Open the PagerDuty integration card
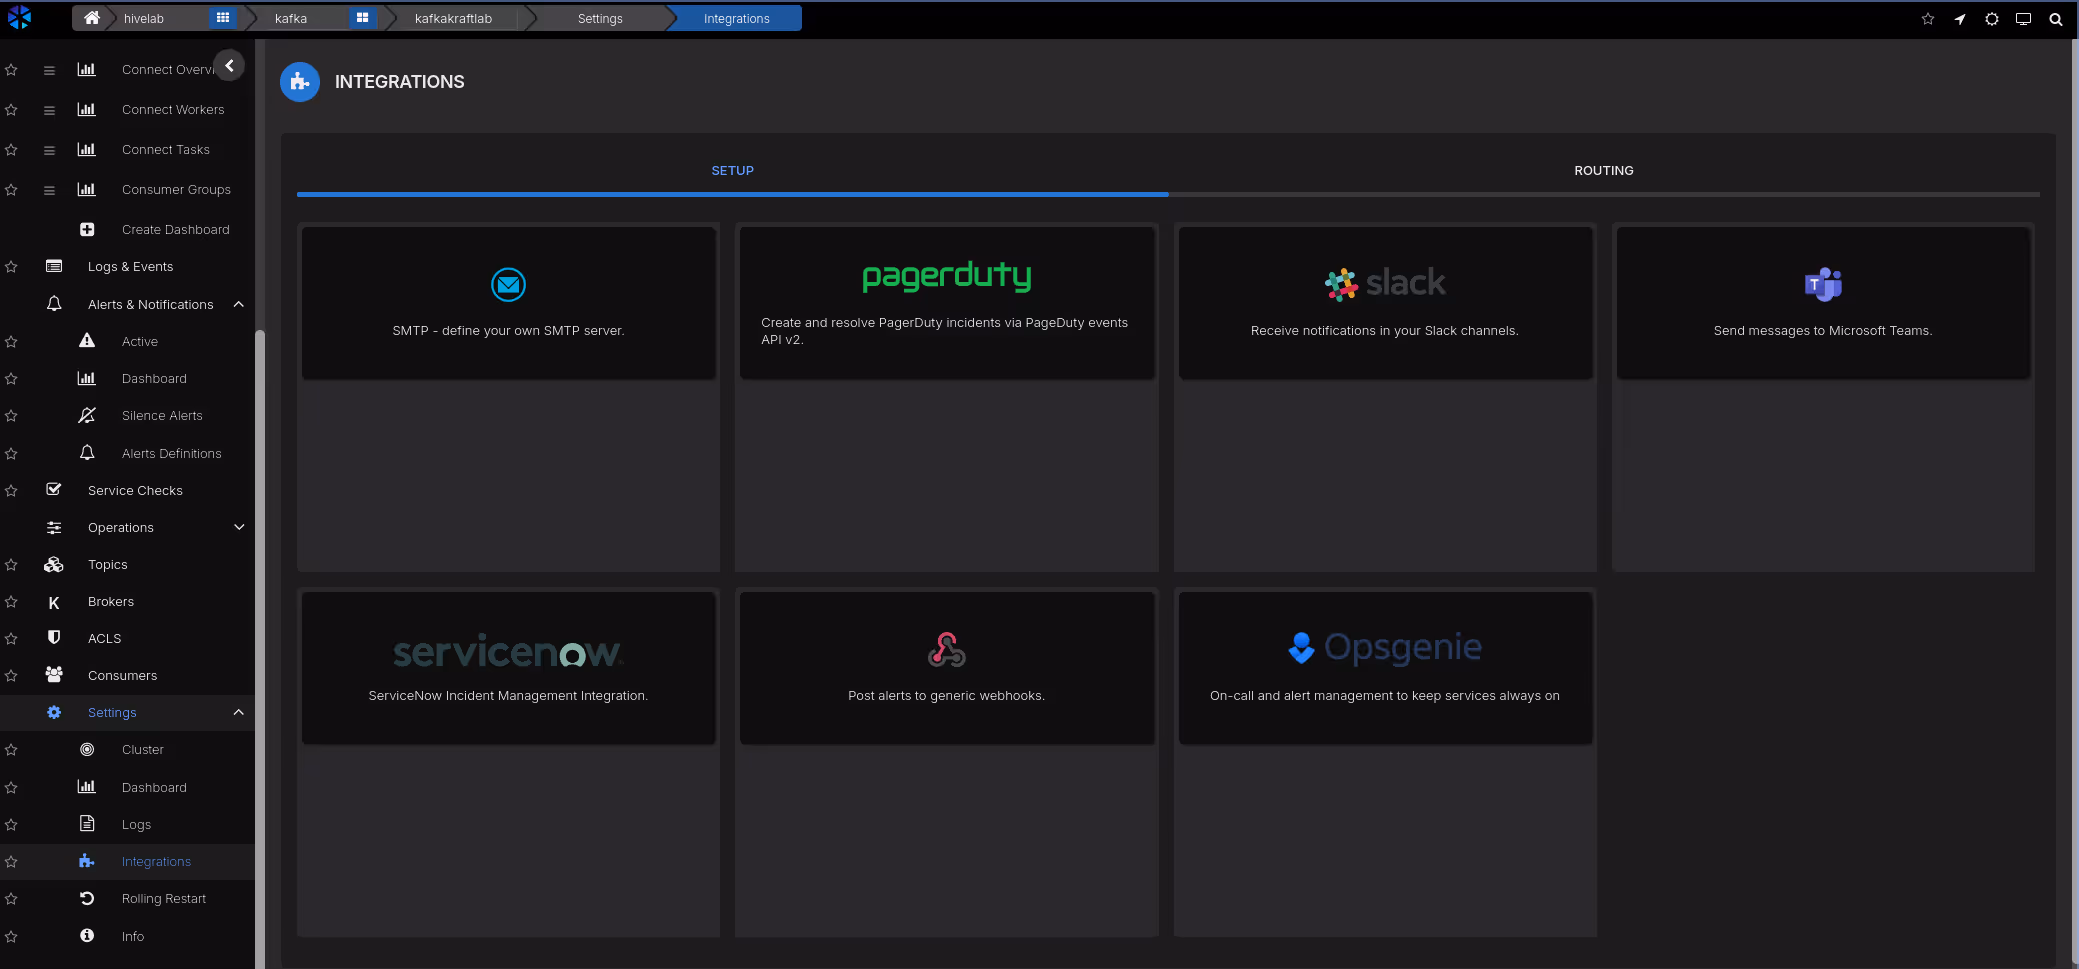This screenshot has width=2079, height=969. [x=946, y=302]
